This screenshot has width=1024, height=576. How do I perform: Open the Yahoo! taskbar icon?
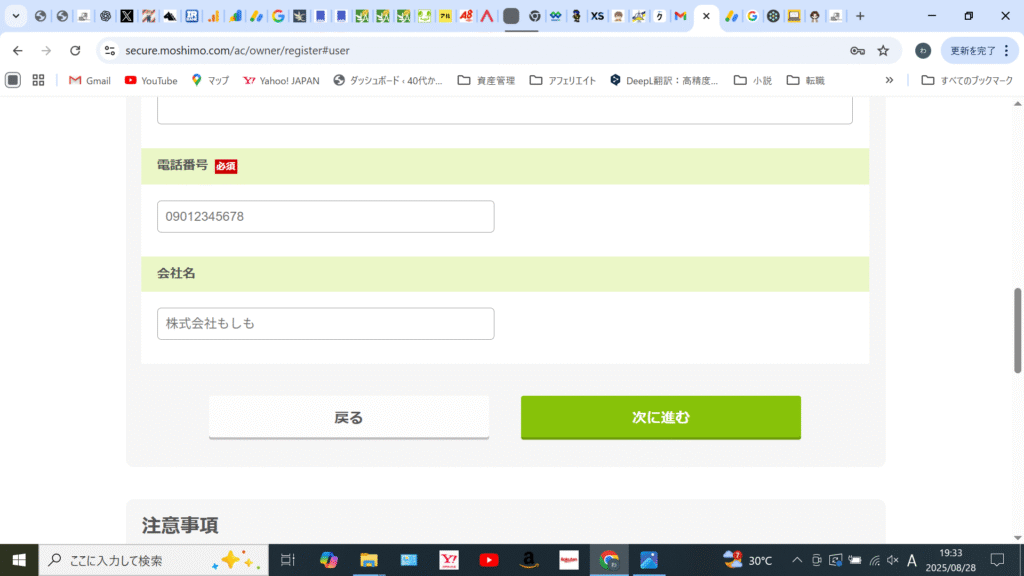(x=449, y=560)
